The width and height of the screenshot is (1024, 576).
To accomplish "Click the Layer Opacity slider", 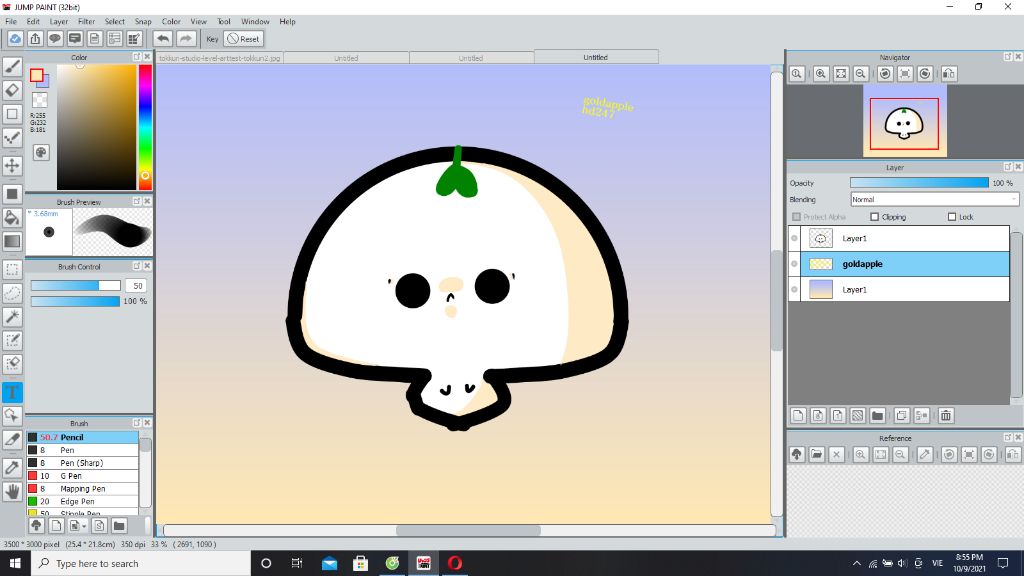I will tap(919, 183).
